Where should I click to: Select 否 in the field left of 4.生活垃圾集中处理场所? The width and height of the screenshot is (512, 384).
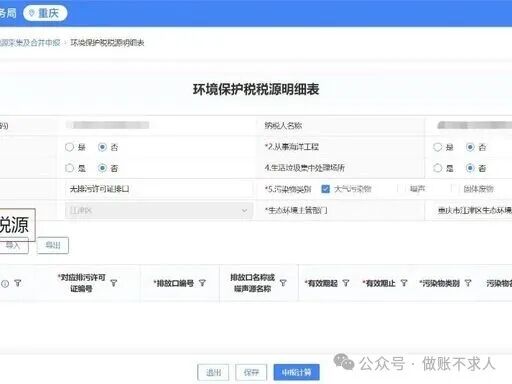click(102, 168)
